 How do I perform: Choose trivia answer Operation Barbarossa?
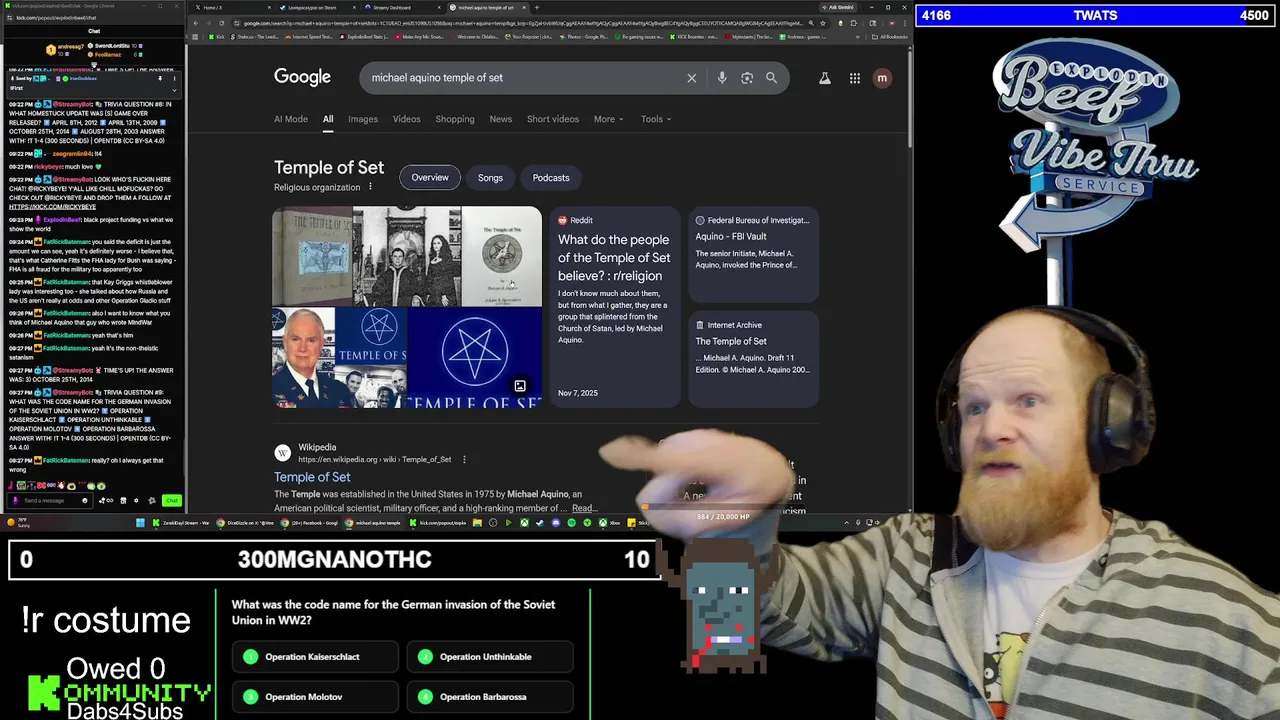[x=490, y=697]
